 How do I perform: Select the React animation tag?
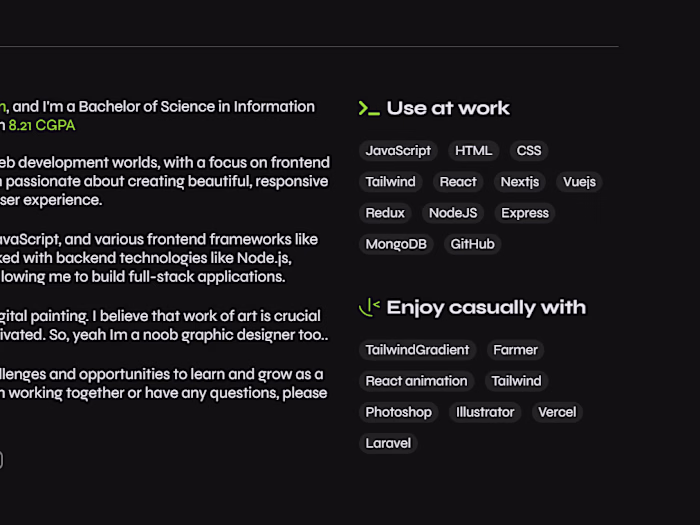click(416, 381)
